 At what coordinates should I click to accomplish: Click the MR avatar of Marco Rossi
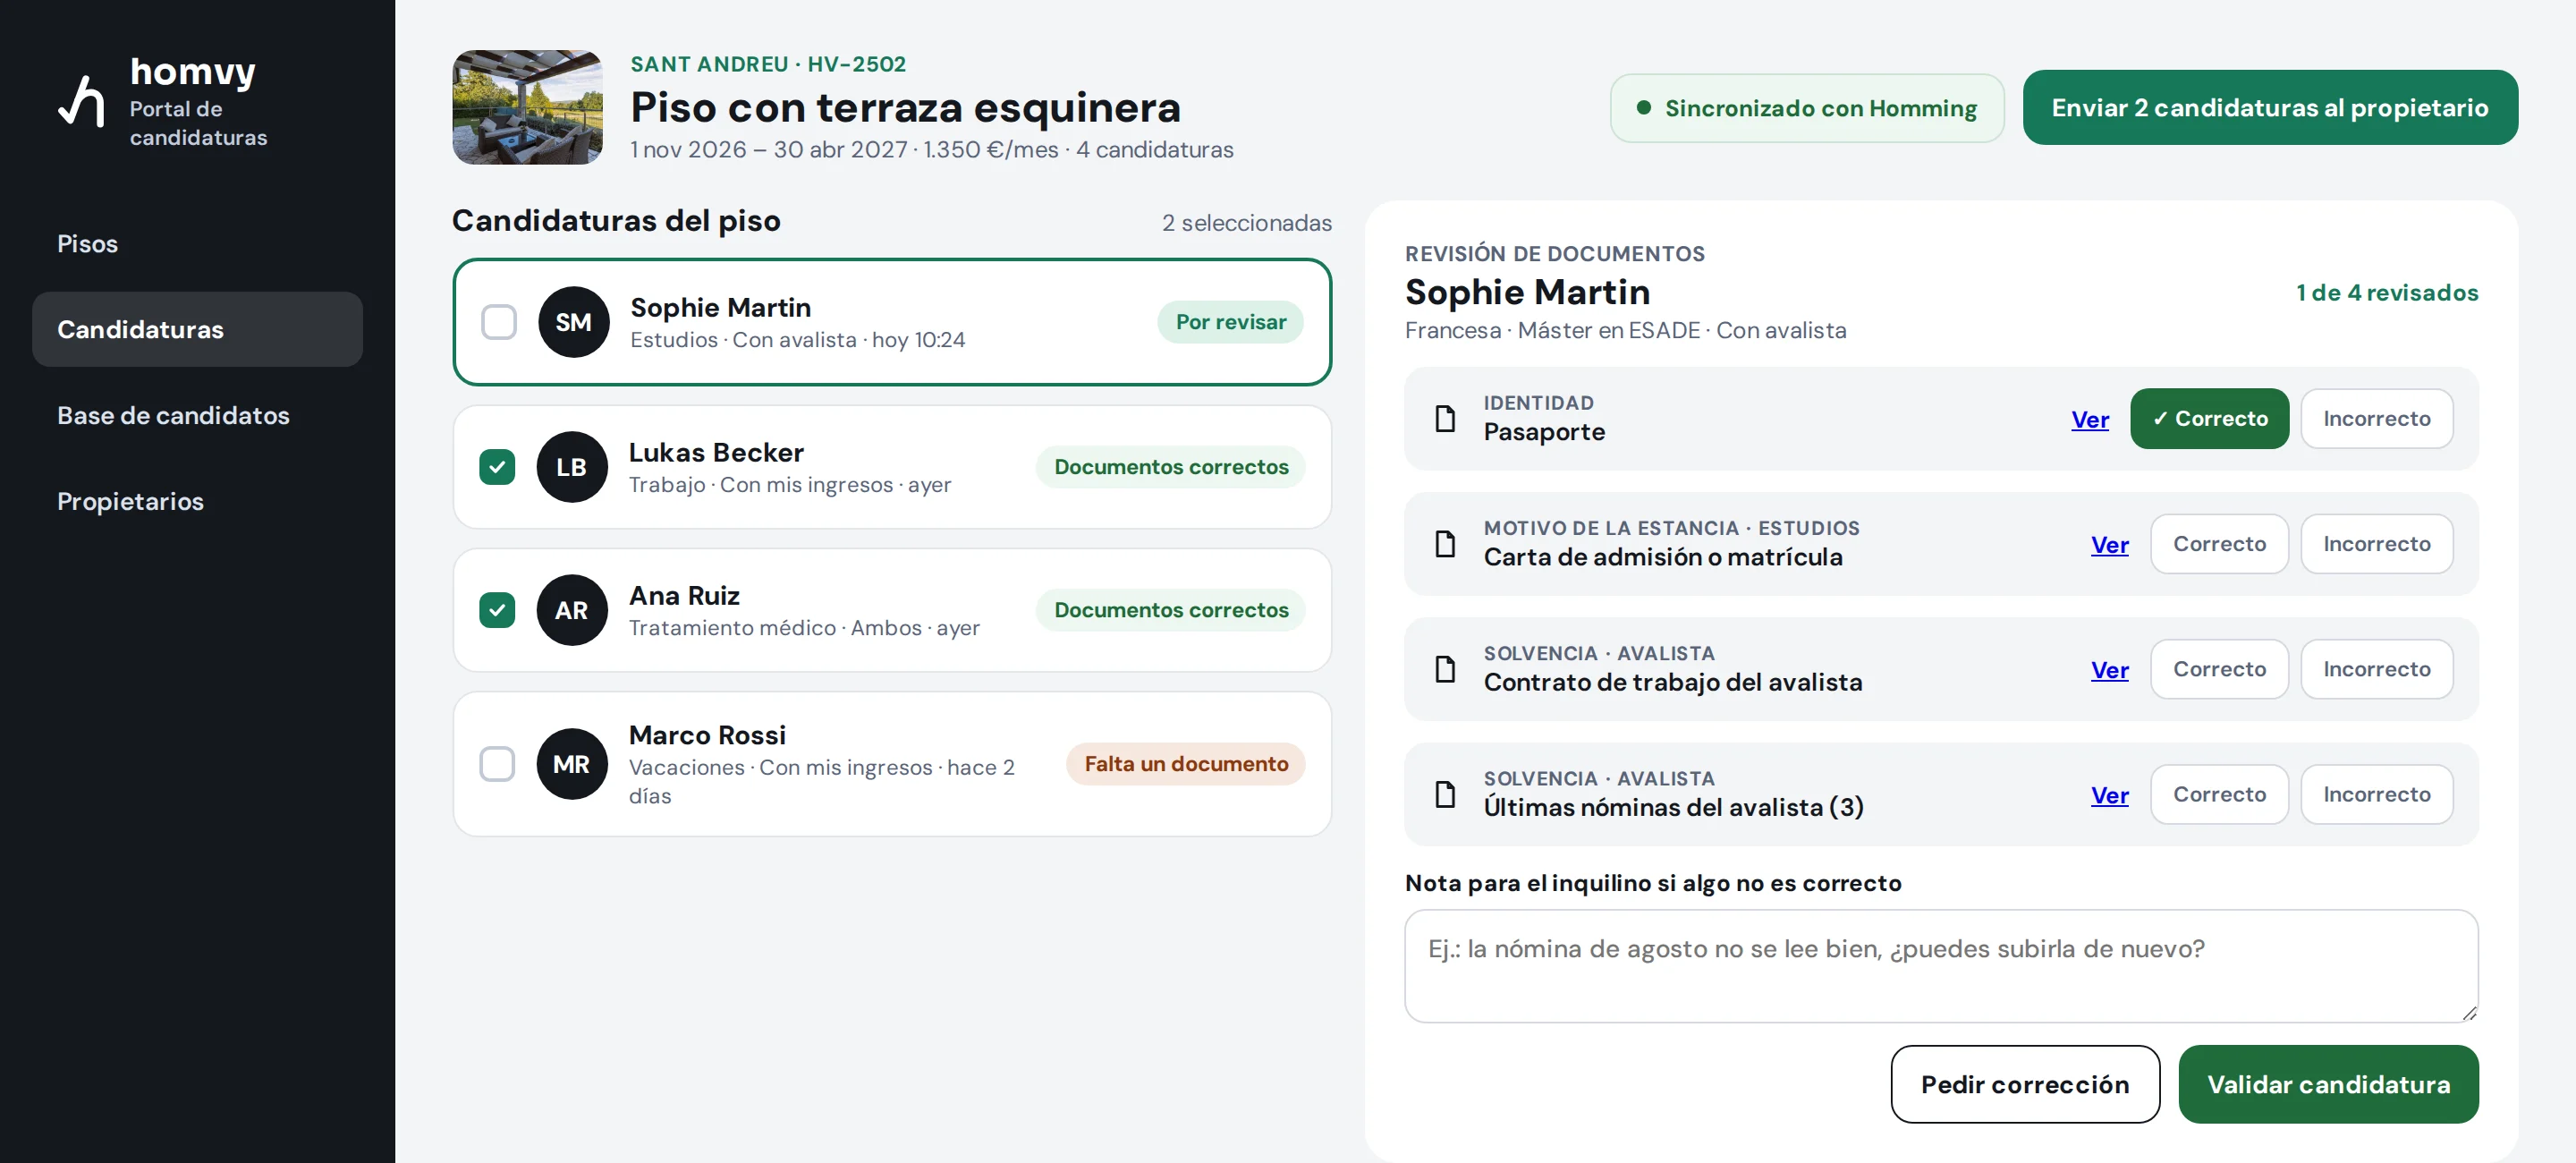[571, 764]
